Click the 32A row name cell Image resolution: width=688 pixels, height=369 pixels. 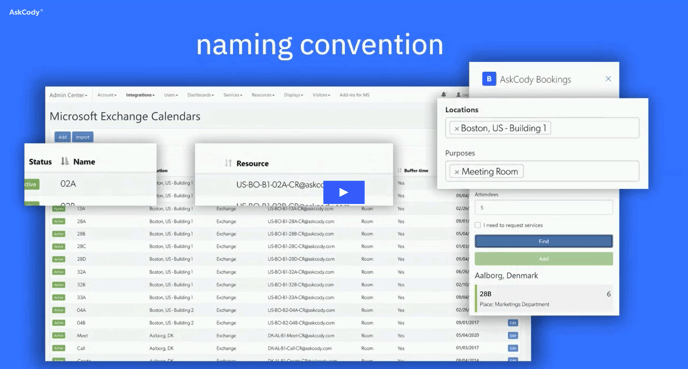click(82, 272)
